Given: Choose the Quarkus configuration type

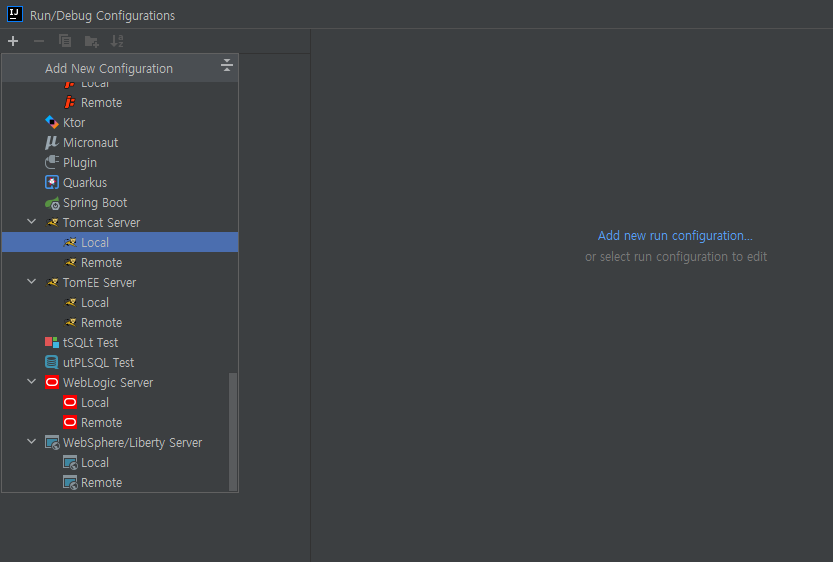Looking at the screenshot, I should tap(120, 182).
